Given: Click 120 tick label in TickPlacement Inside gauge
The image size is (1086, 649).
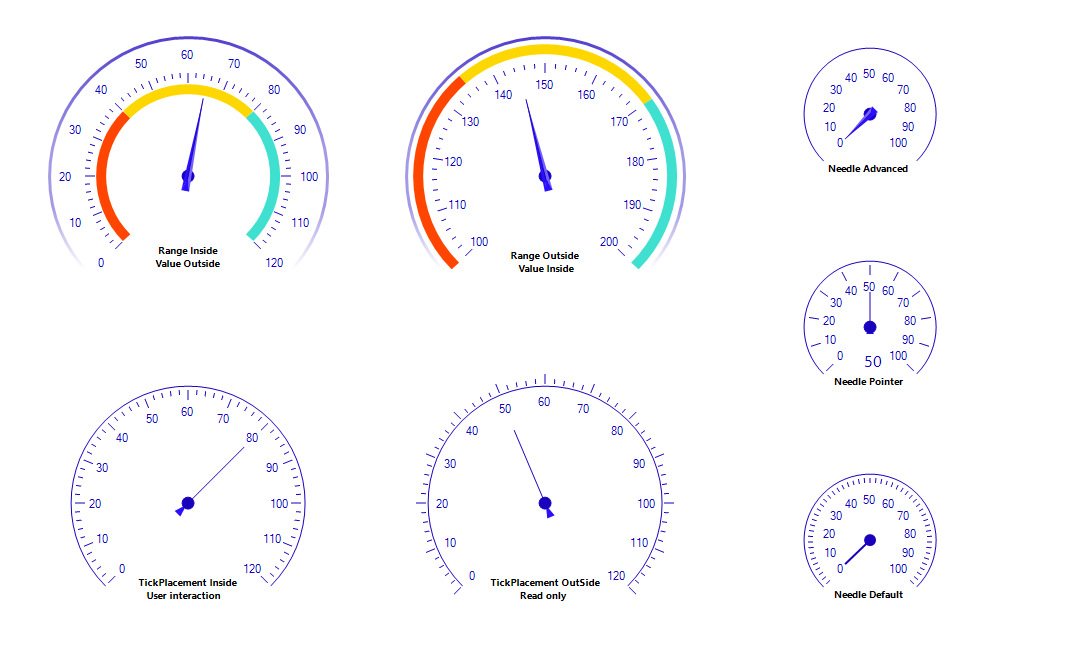Looking at the screenshot, I should click(x=252, y=569).
